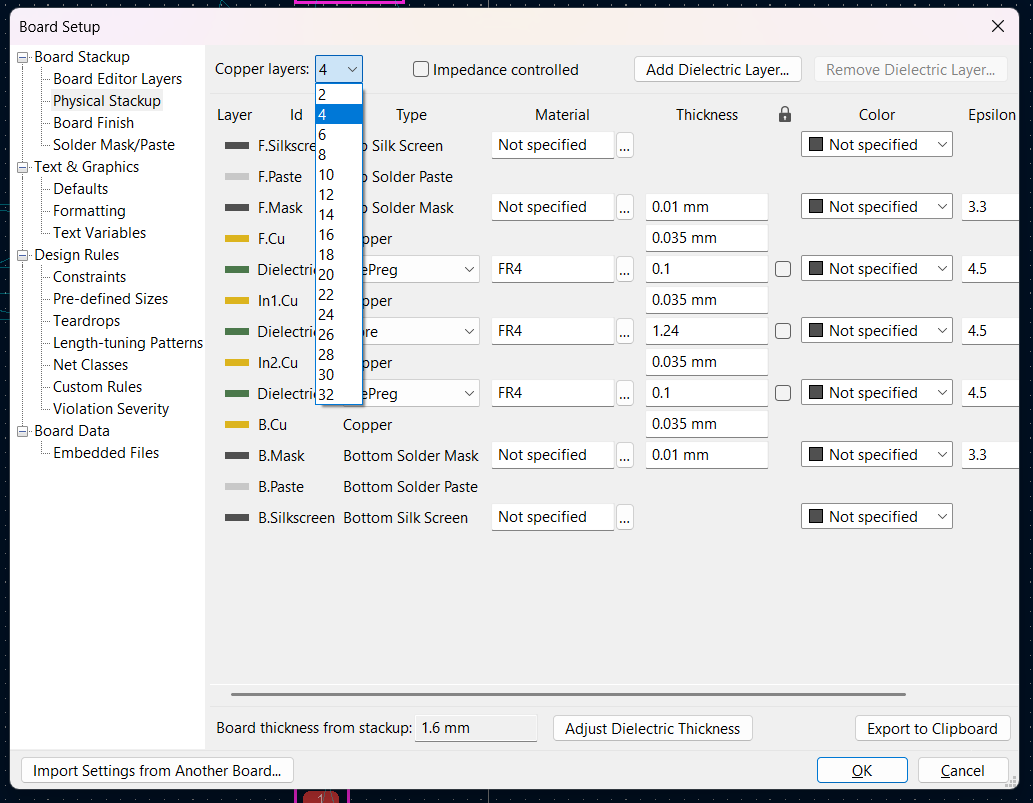
Task: Click the yellow B.Cu layer color bar
Action: [x=237, y=425]
